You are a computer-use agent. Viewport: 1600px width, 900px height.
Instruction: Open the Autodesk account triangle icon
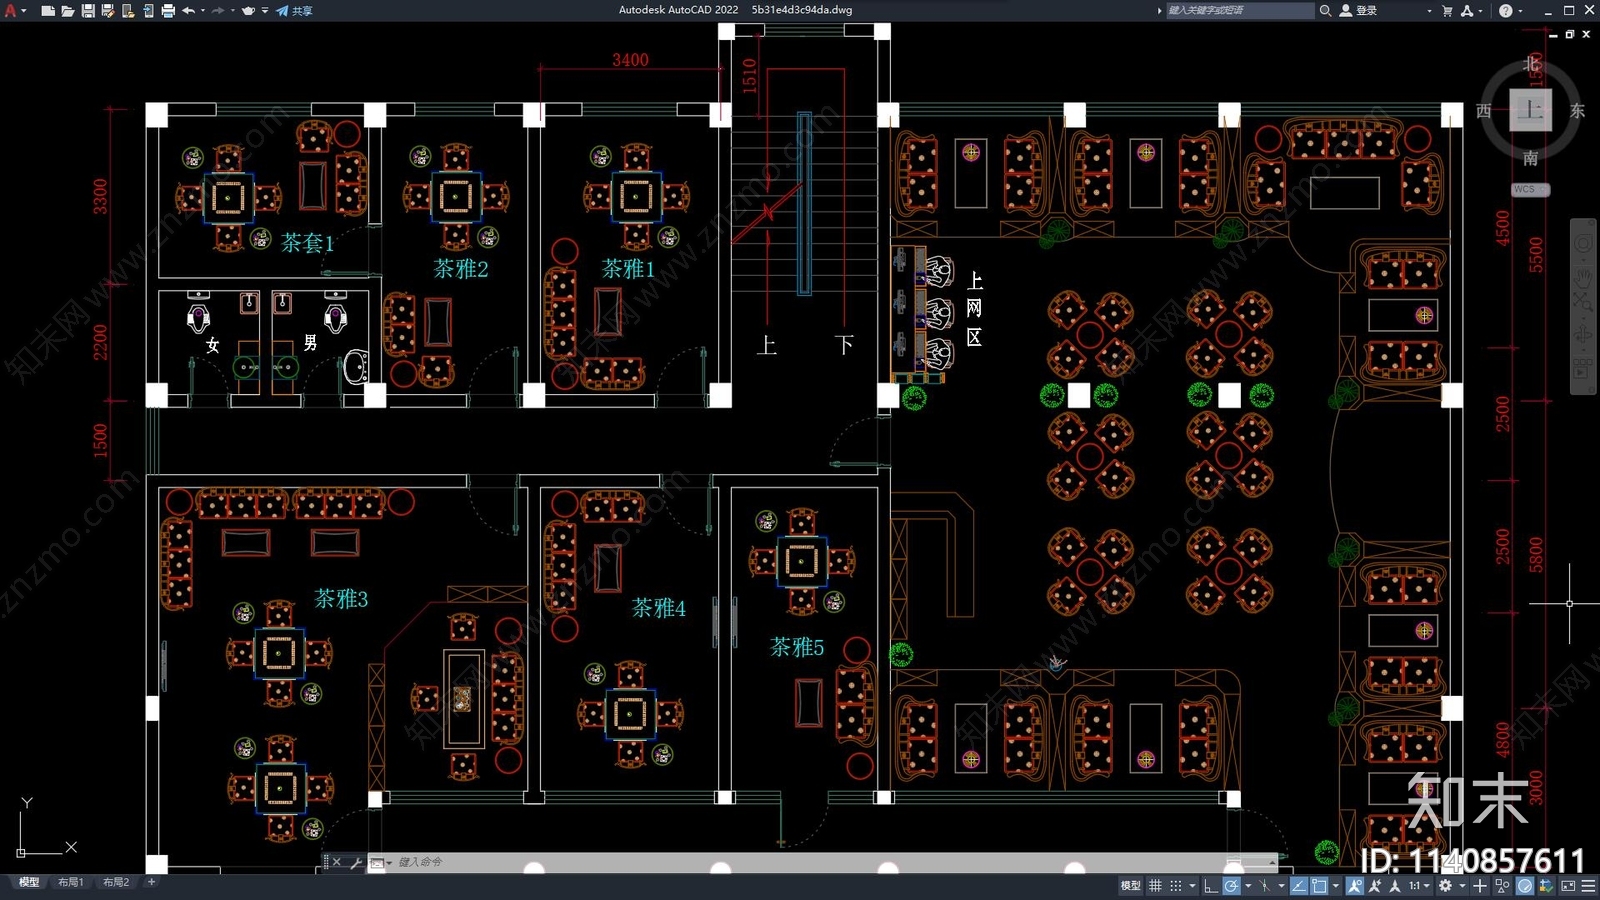click(1467, 10)
